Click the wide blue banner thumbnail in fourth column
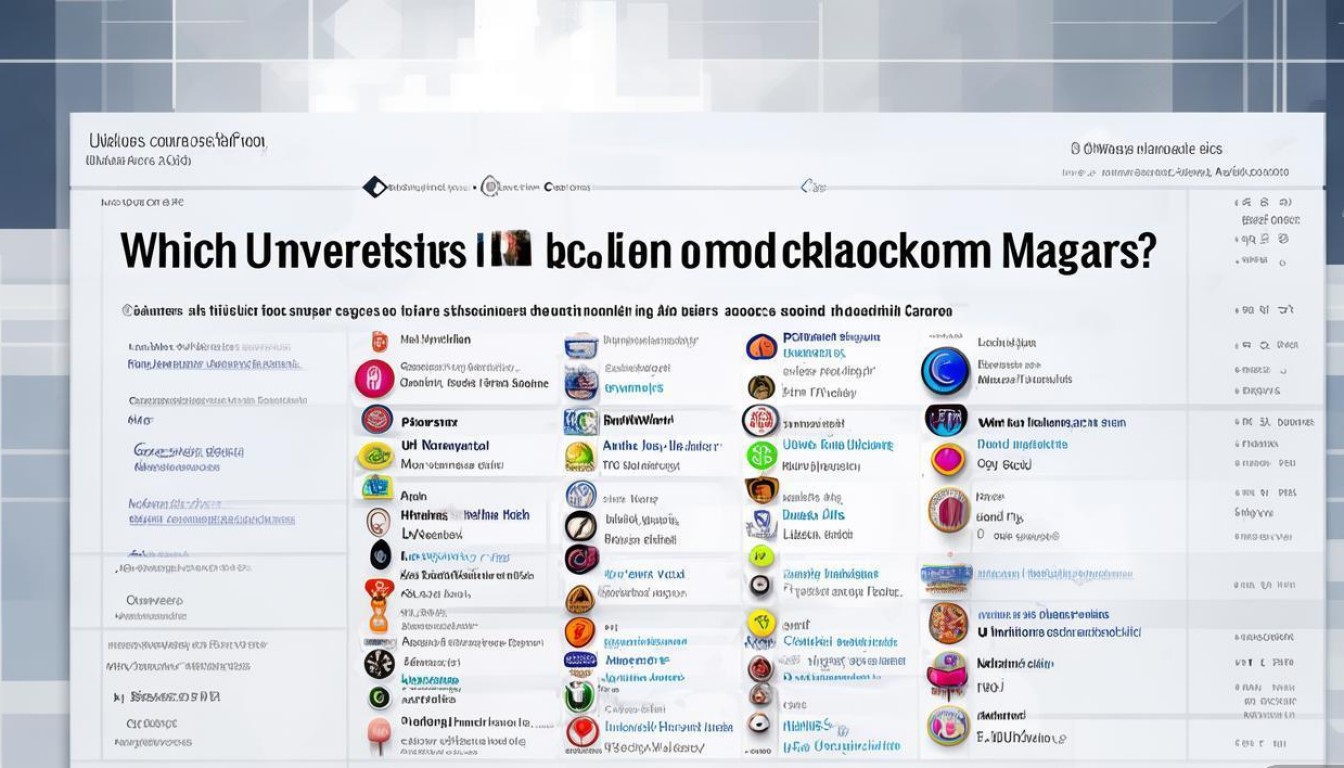This screenshot has height=768, width=1344. click(946, 575)
